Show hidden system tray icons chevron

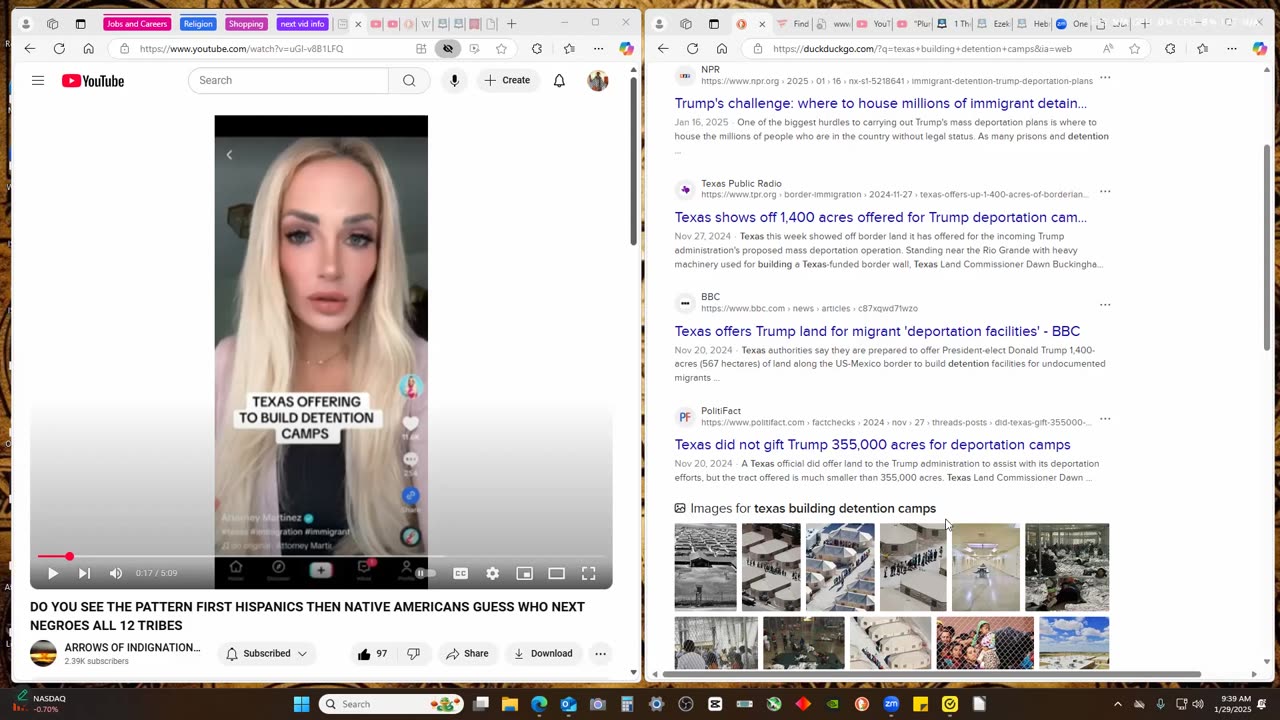click(1118, 704)
